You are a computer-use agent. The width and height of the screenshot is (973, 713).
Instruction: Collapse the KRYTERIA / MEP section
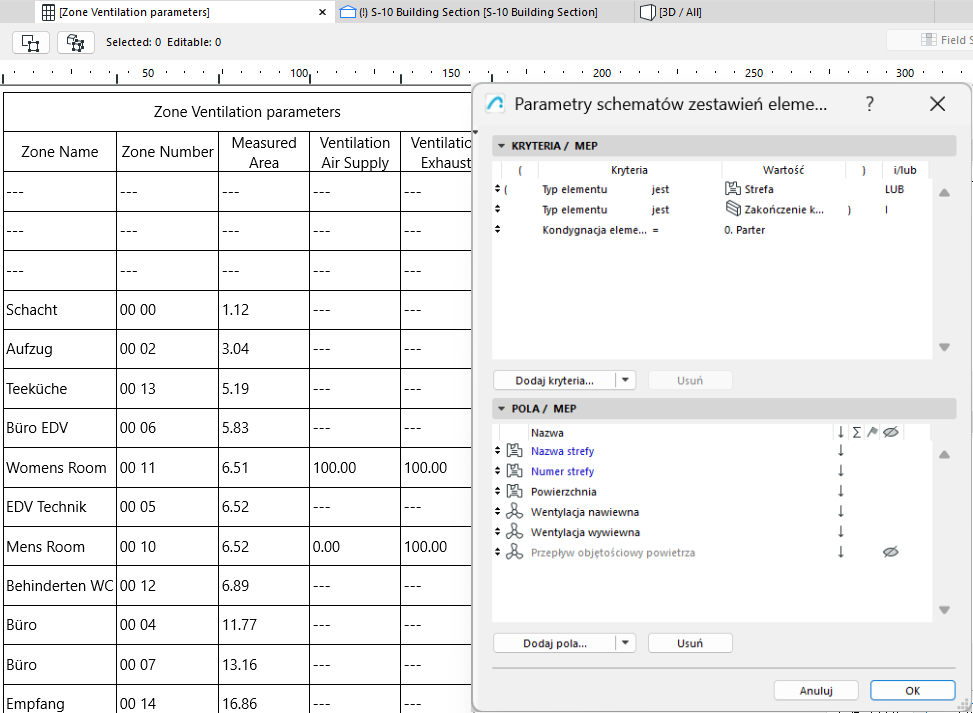[x=502, y=145]
